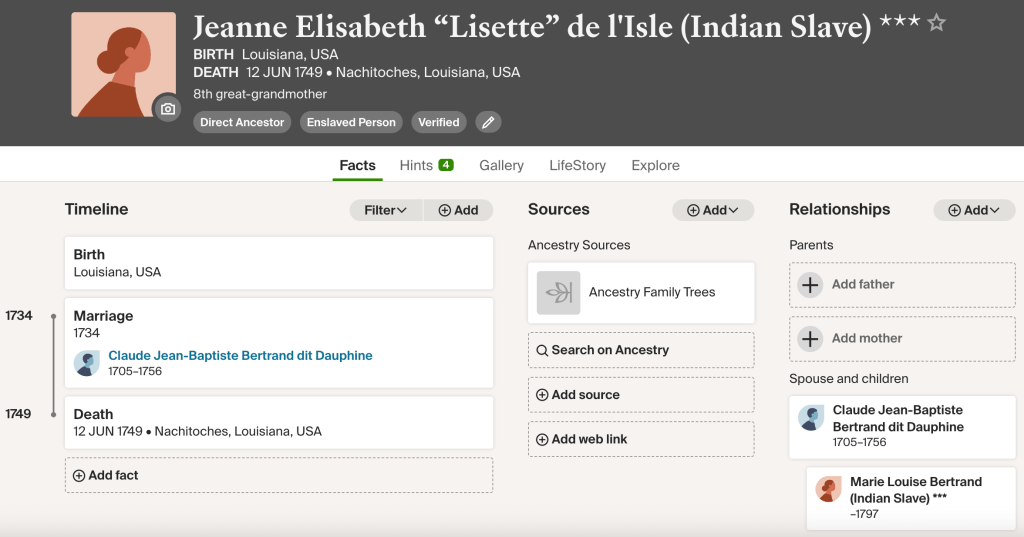Screen dimensions: 1024x537
Task: Click the plus icon for Add father
Action: click(810, 284)
